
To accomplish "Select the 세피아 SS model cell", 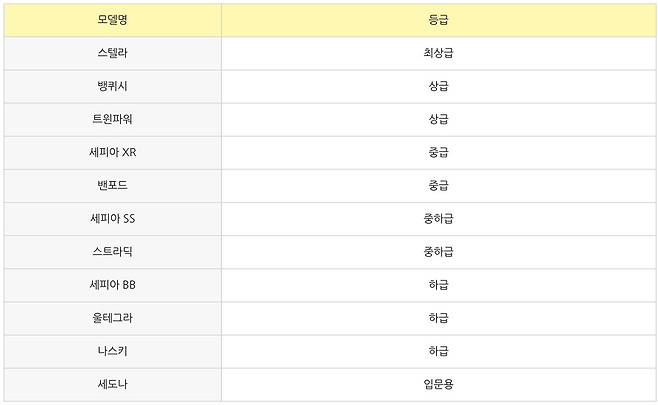I will point(112,218).
